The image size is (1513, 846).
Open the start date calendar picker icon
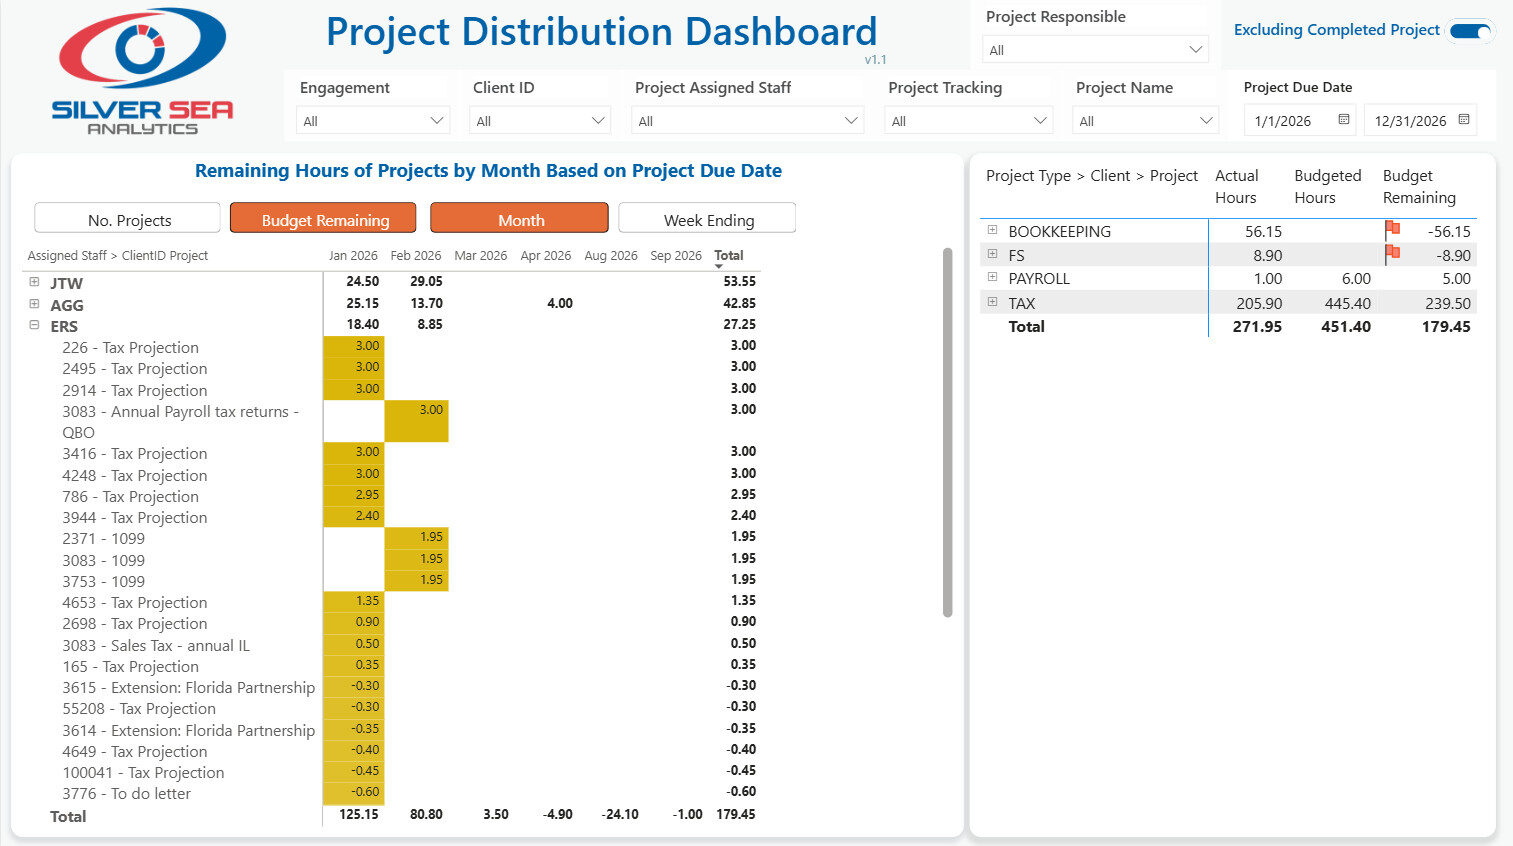pyautogui.click(x=1344, y=120)
